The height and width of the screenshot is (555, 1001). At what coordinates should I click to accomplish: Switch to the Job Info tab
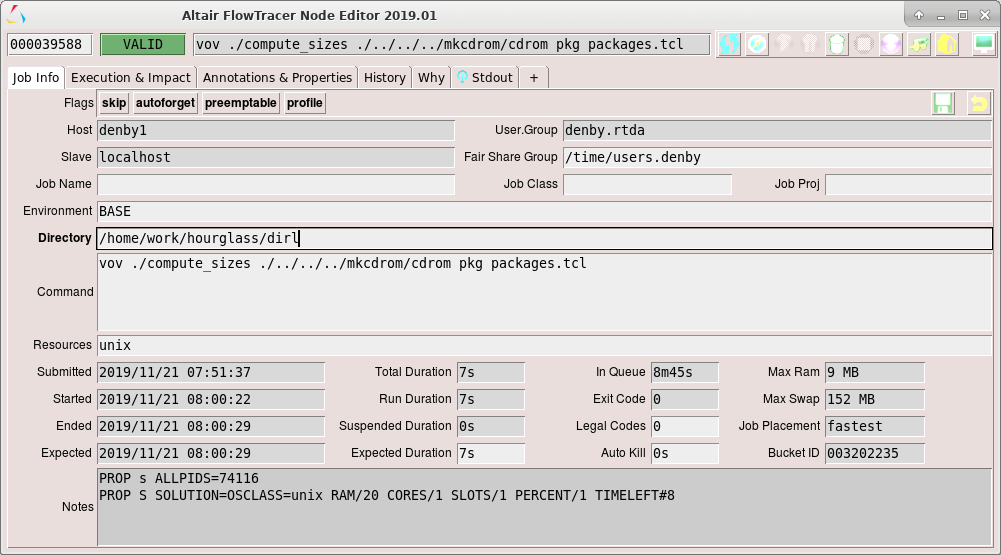pyautogui.click(x=36, y=77)
